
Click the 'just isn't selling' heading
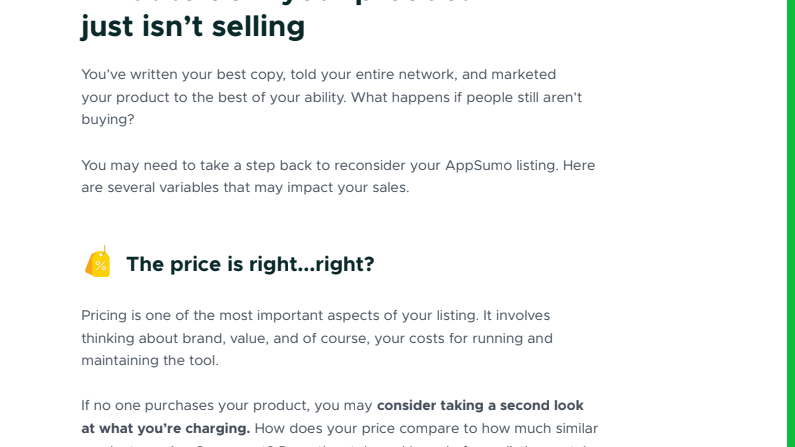[x=193, y=26]
